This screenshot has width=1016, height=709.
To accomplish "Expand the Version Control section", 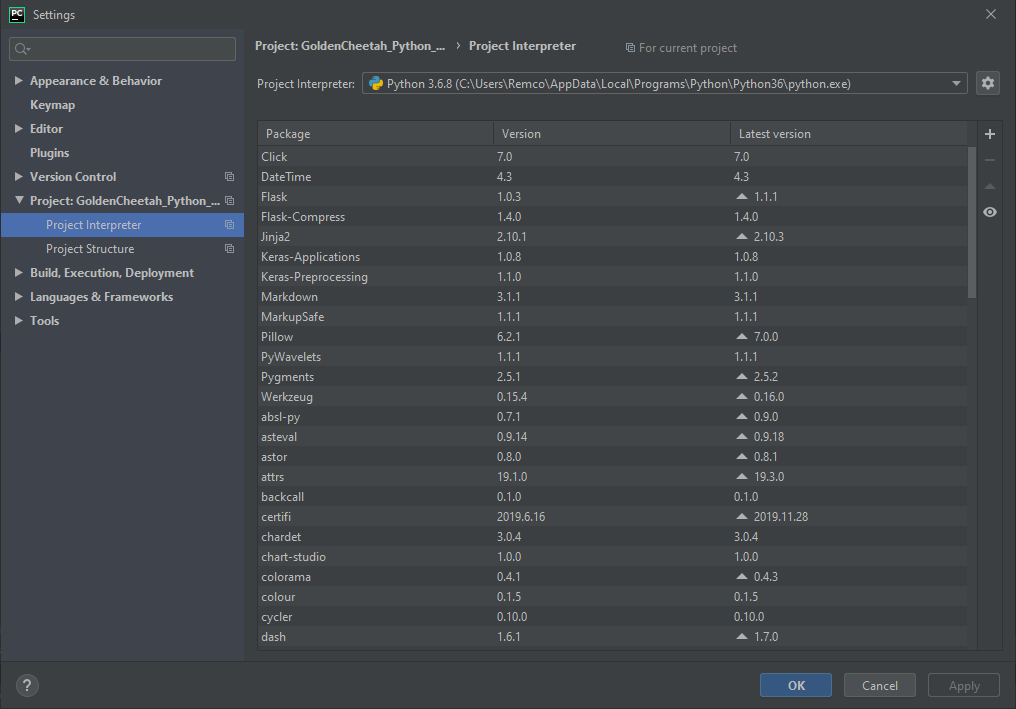I will point(18,176).
